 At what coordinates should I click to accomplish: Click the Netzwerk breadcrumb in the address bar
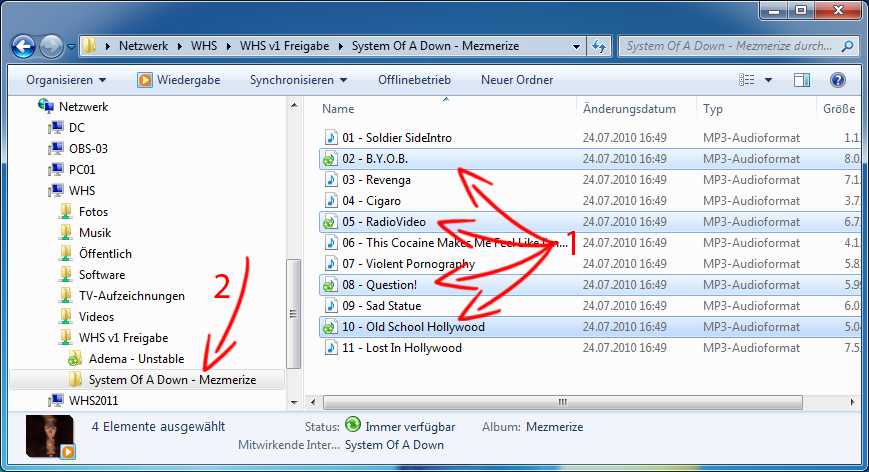tap(143, 46)
